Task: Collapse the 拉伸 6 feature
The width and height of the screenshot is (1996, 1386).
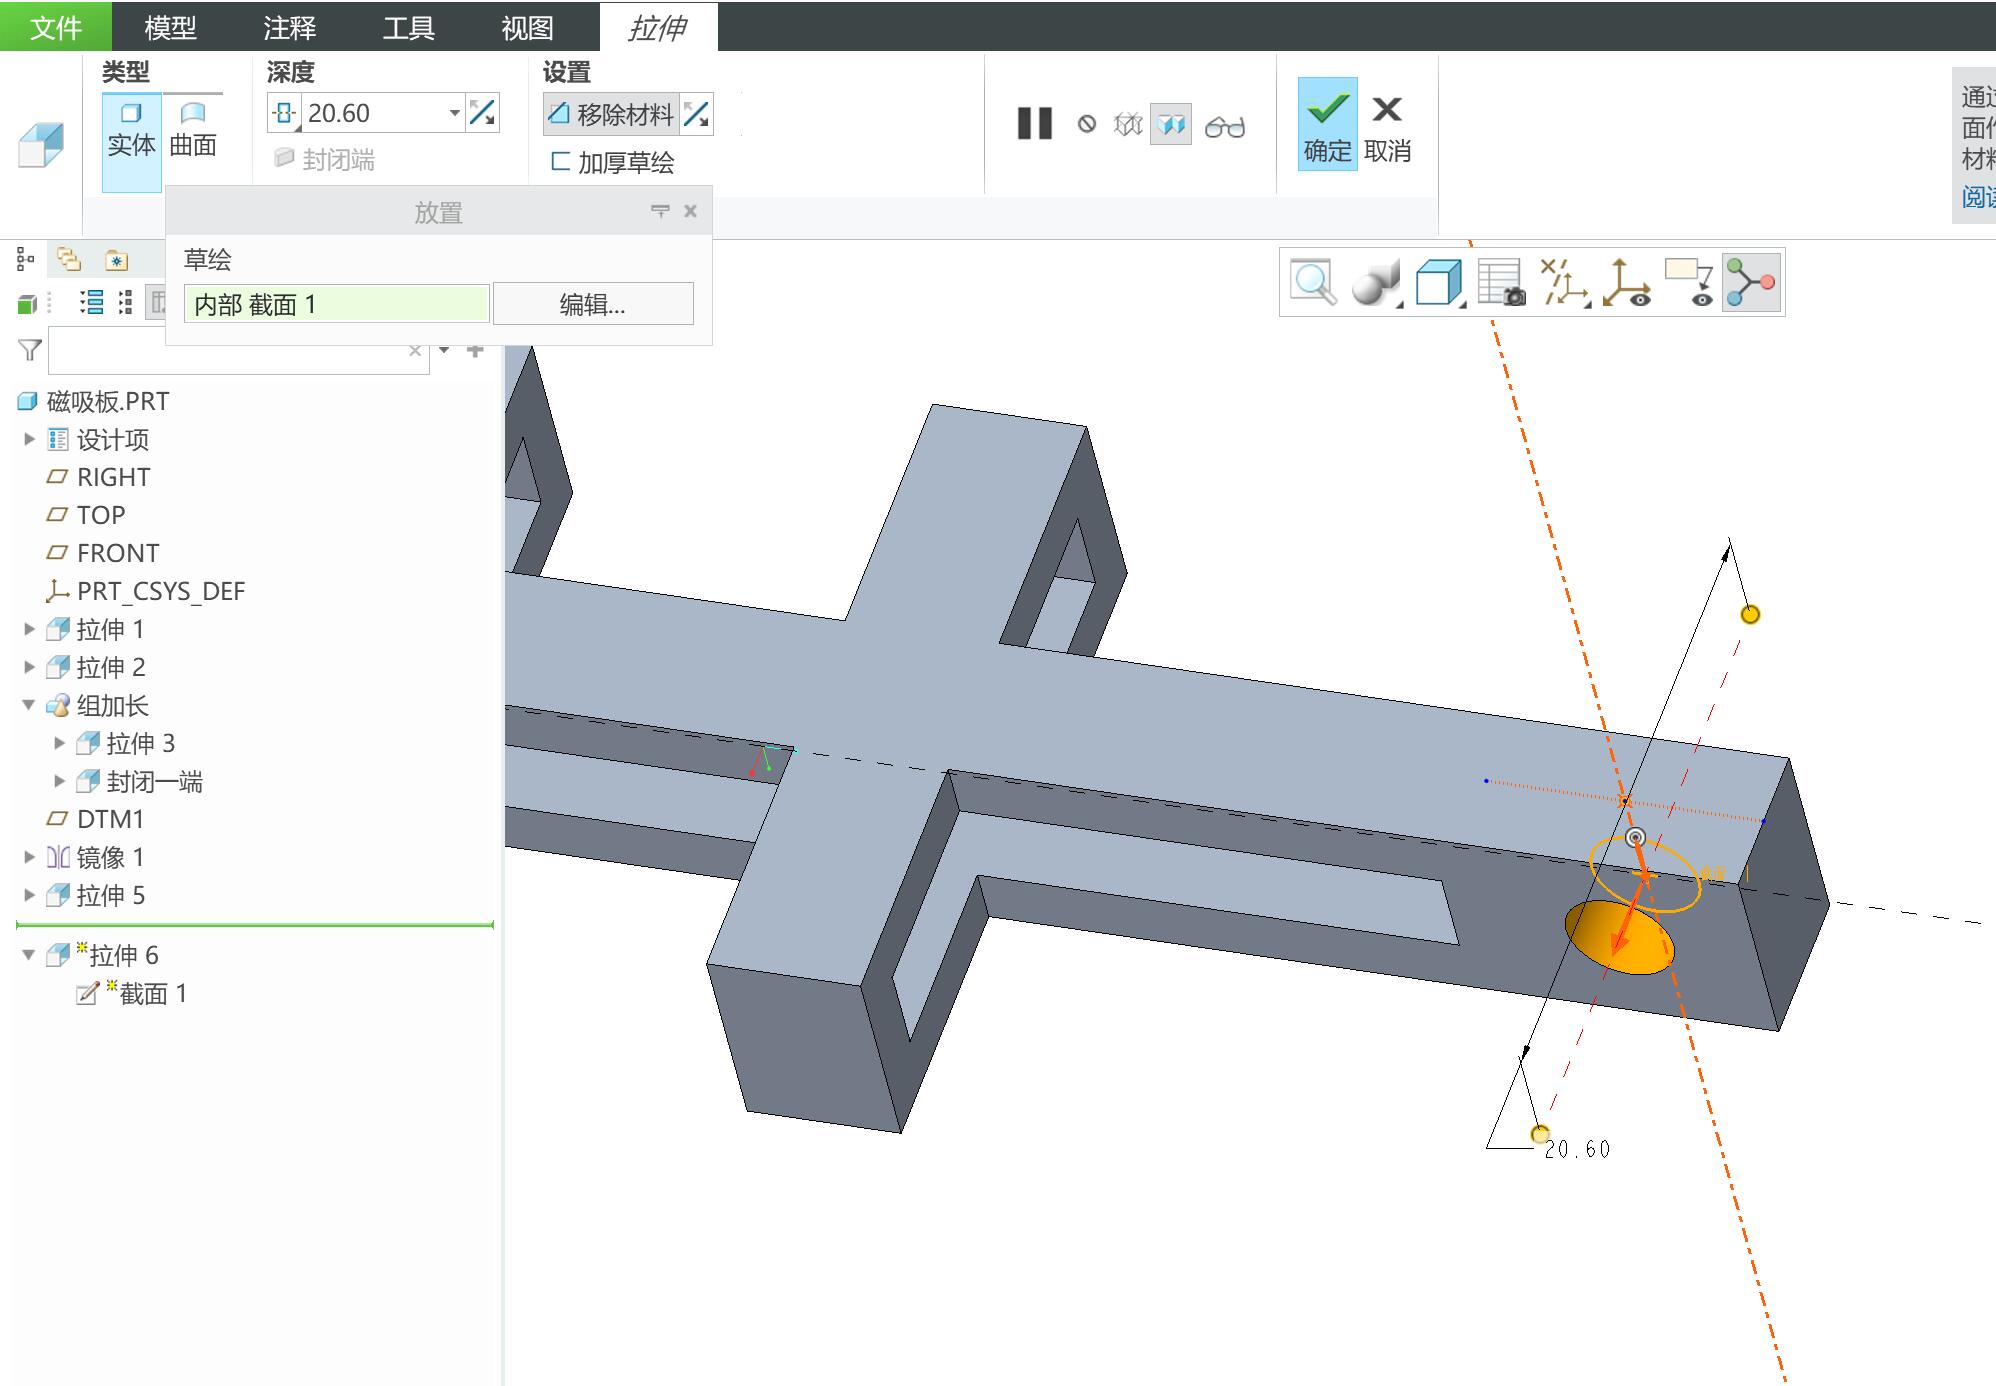Action: click(x=29, y=955)
